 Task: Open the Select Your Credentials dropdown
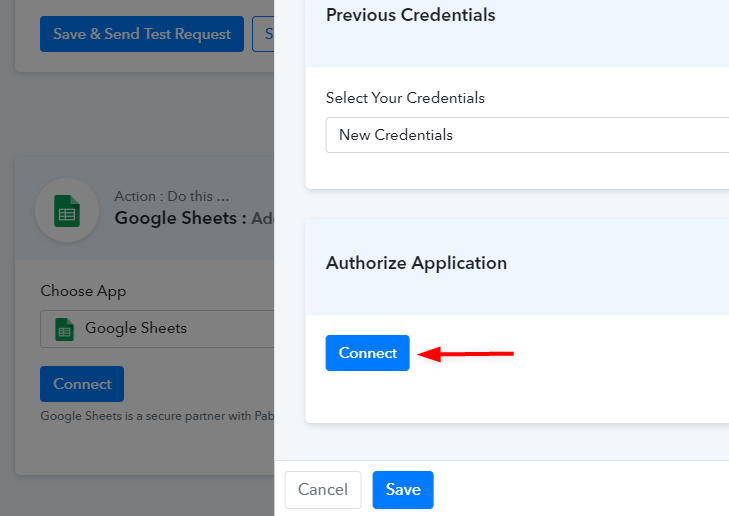coord(527,135)
